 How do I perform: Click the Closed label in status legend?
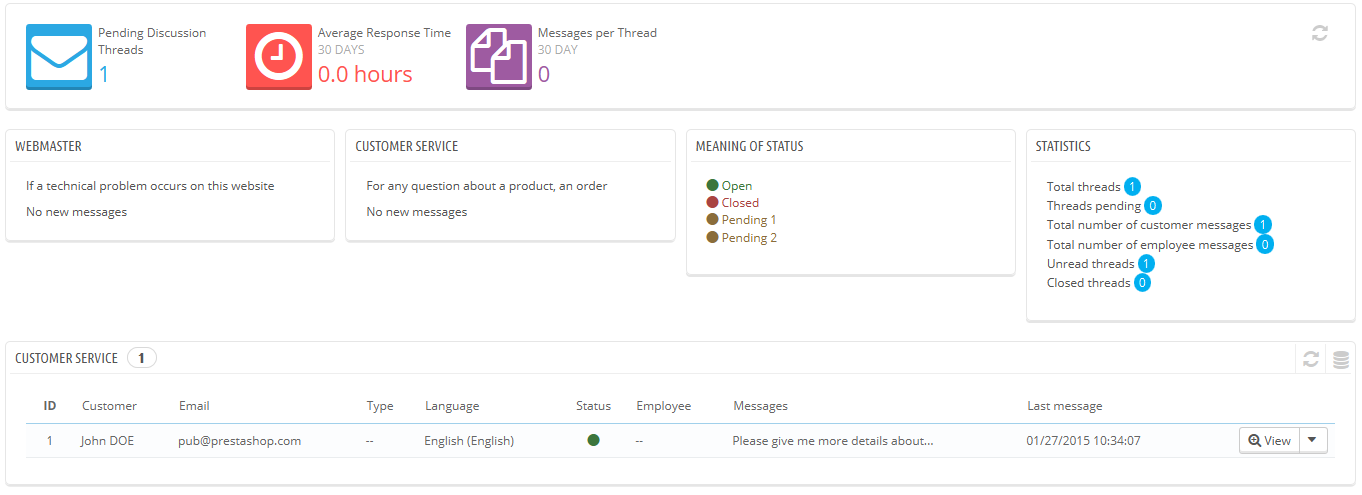point(740,202)
